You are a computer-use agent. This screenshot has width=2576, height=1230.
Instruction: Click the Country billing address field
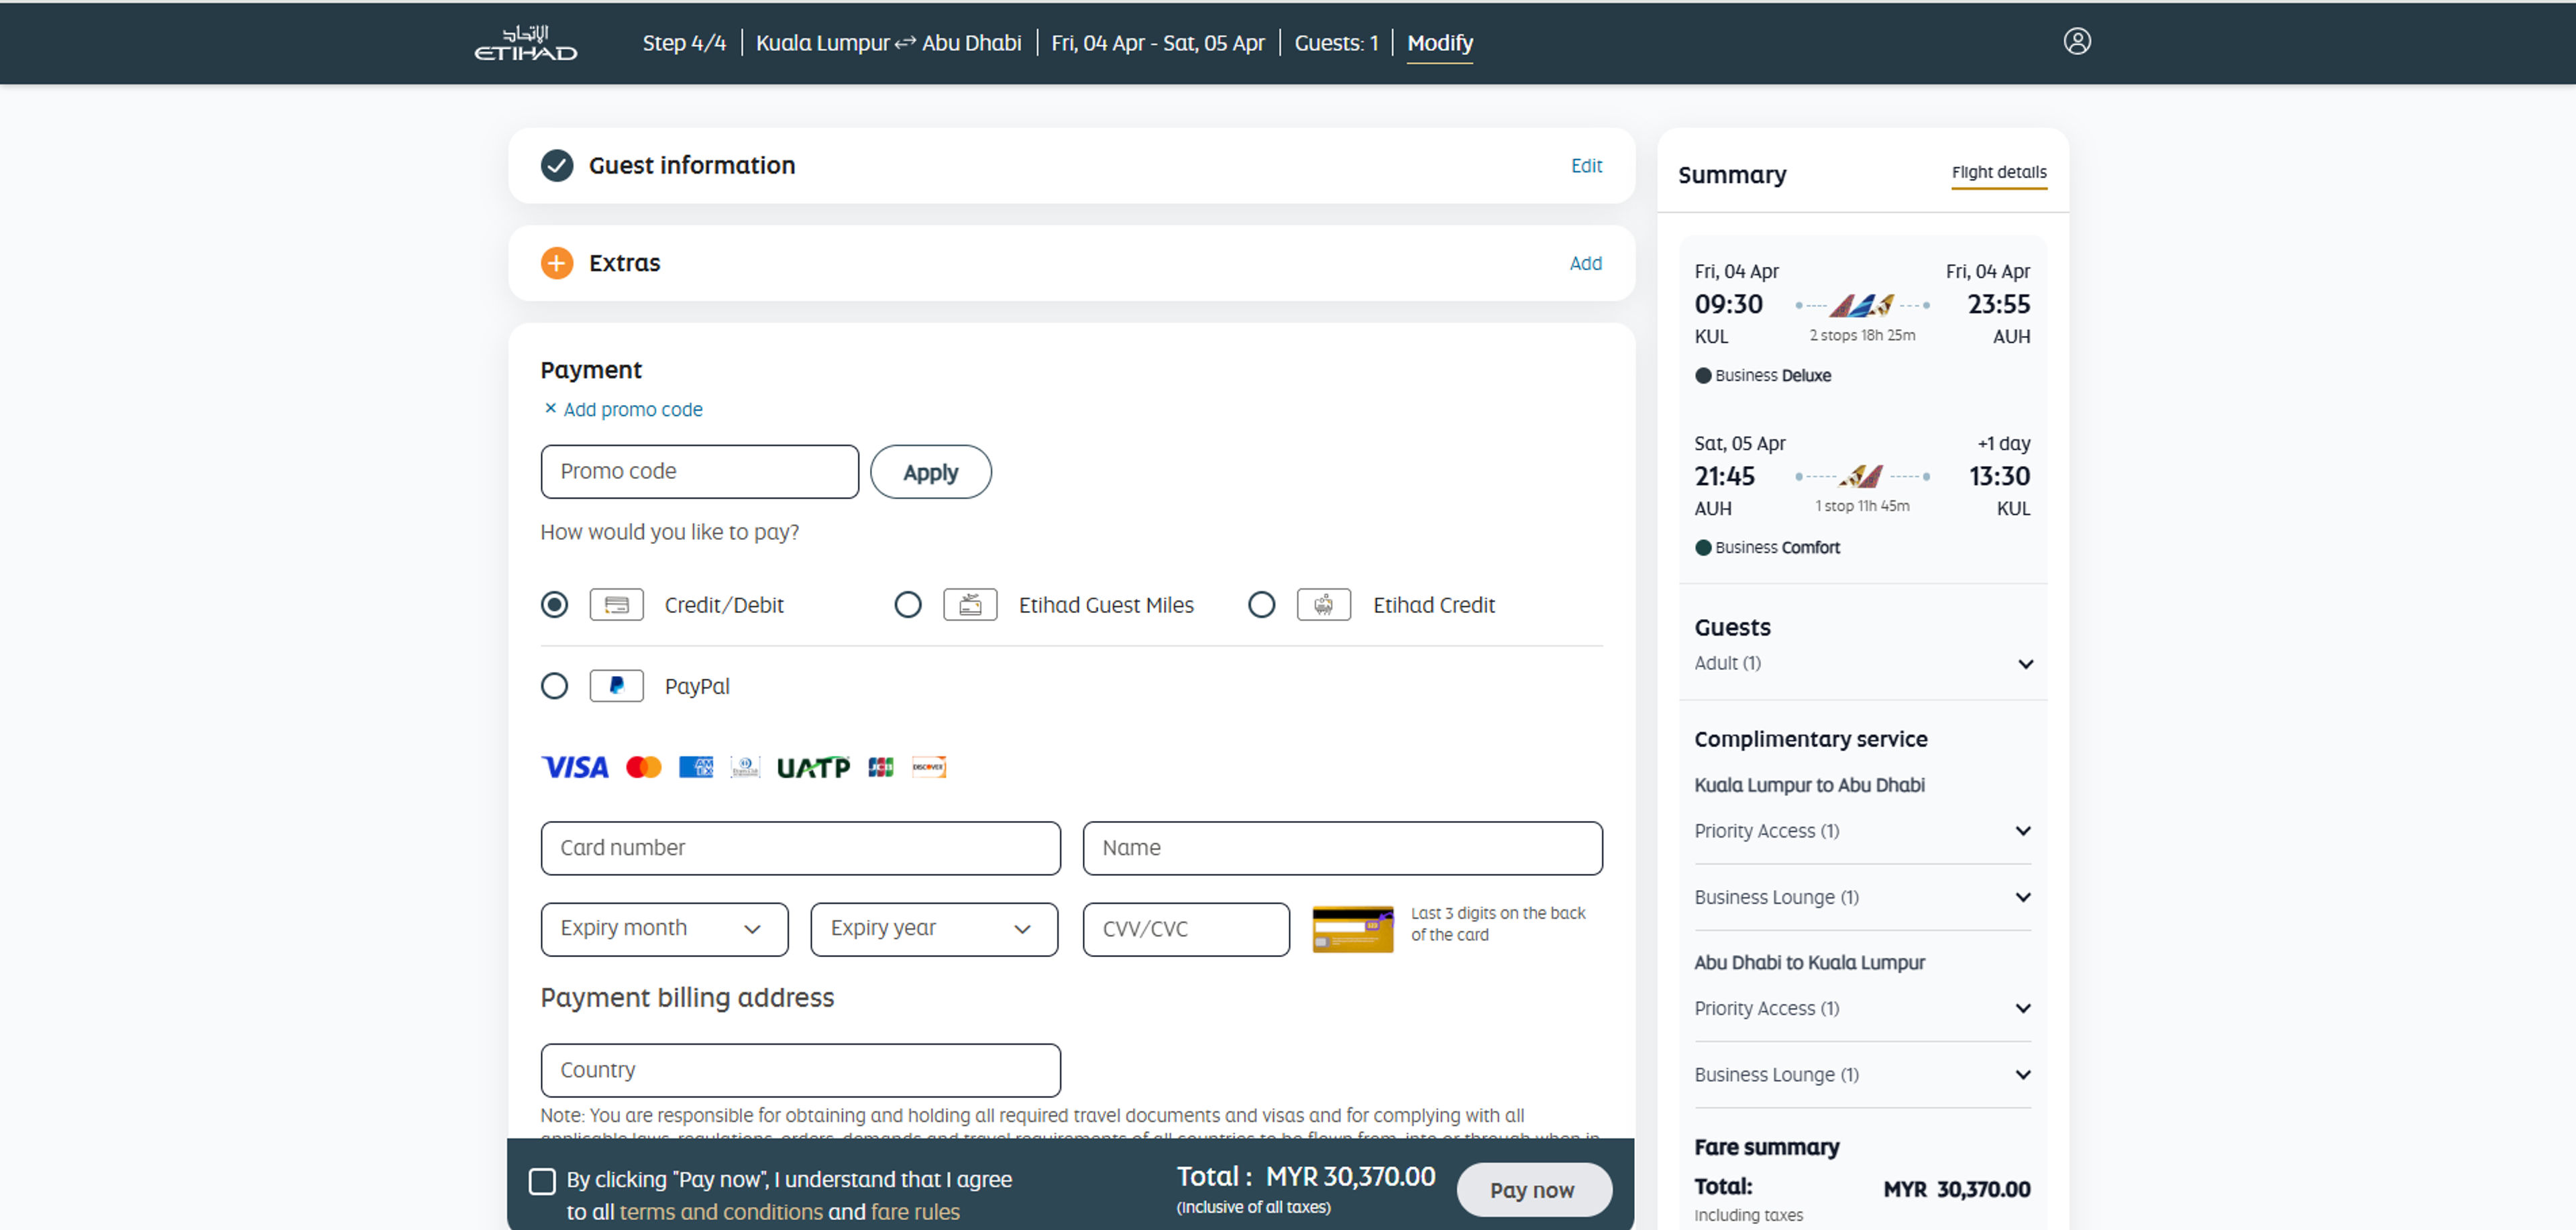801,1070
